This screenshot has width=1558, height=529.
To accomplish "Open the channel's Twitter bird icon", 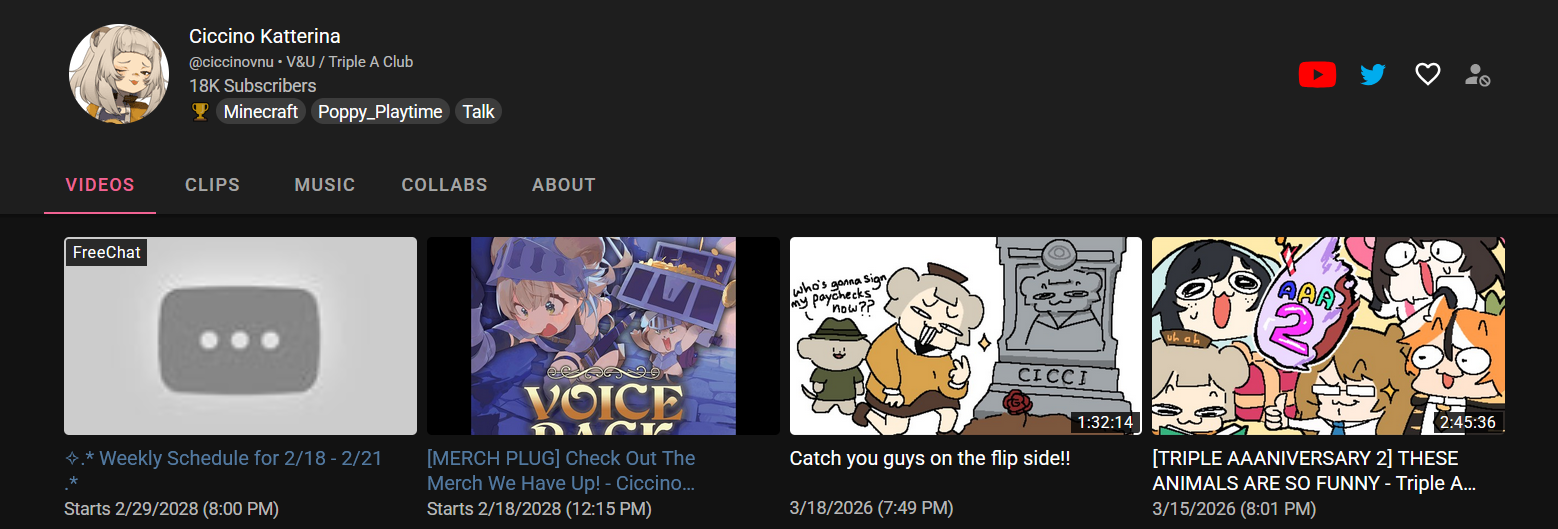I will click(1373, 74).
